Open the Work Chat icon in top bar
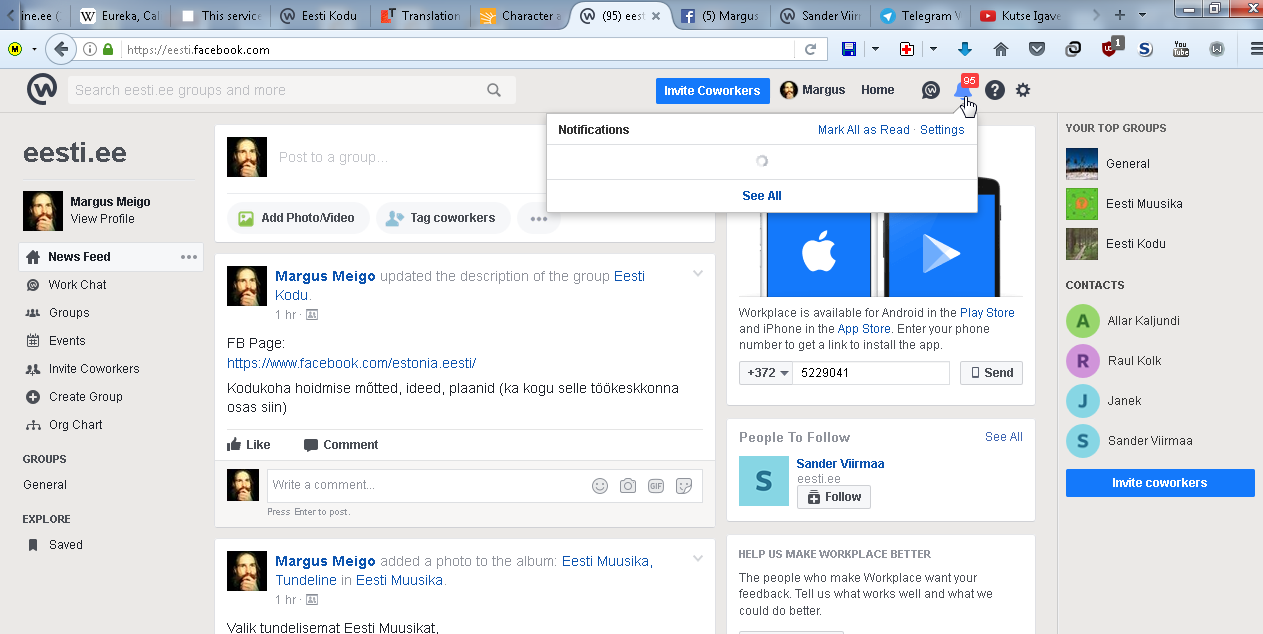The width and height of the screenshot is (1263, 634). tap(930, 90)
